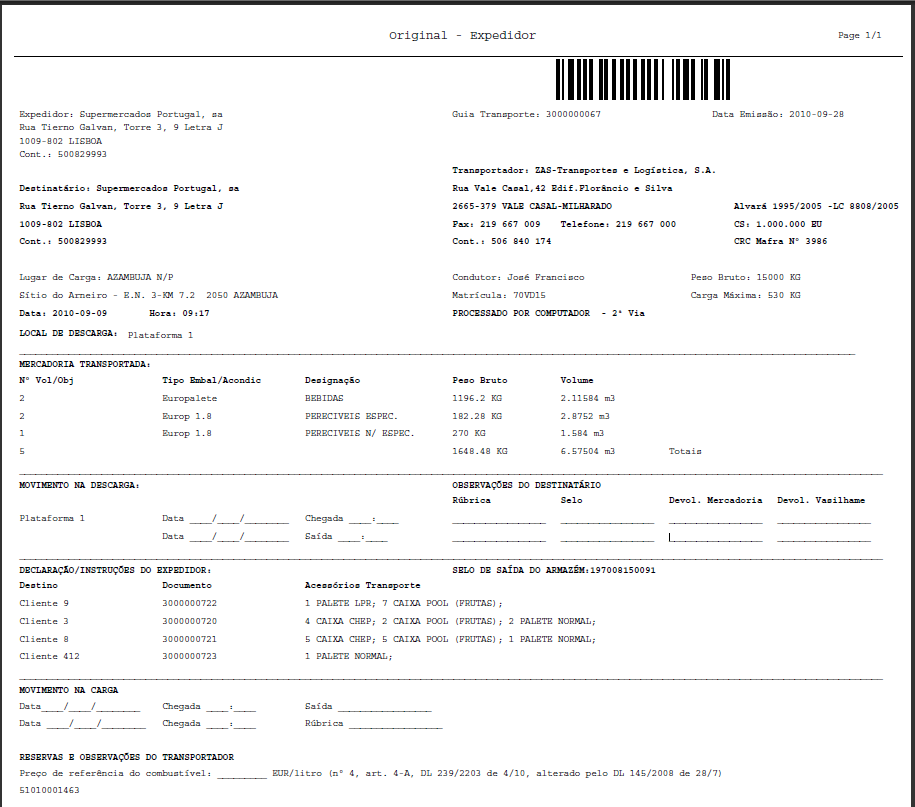
Task: Click the address "Rua Vale Casal,42 Edif.Florâncio e Silva"
Action: pyautogui.click(x=562, y=188)
